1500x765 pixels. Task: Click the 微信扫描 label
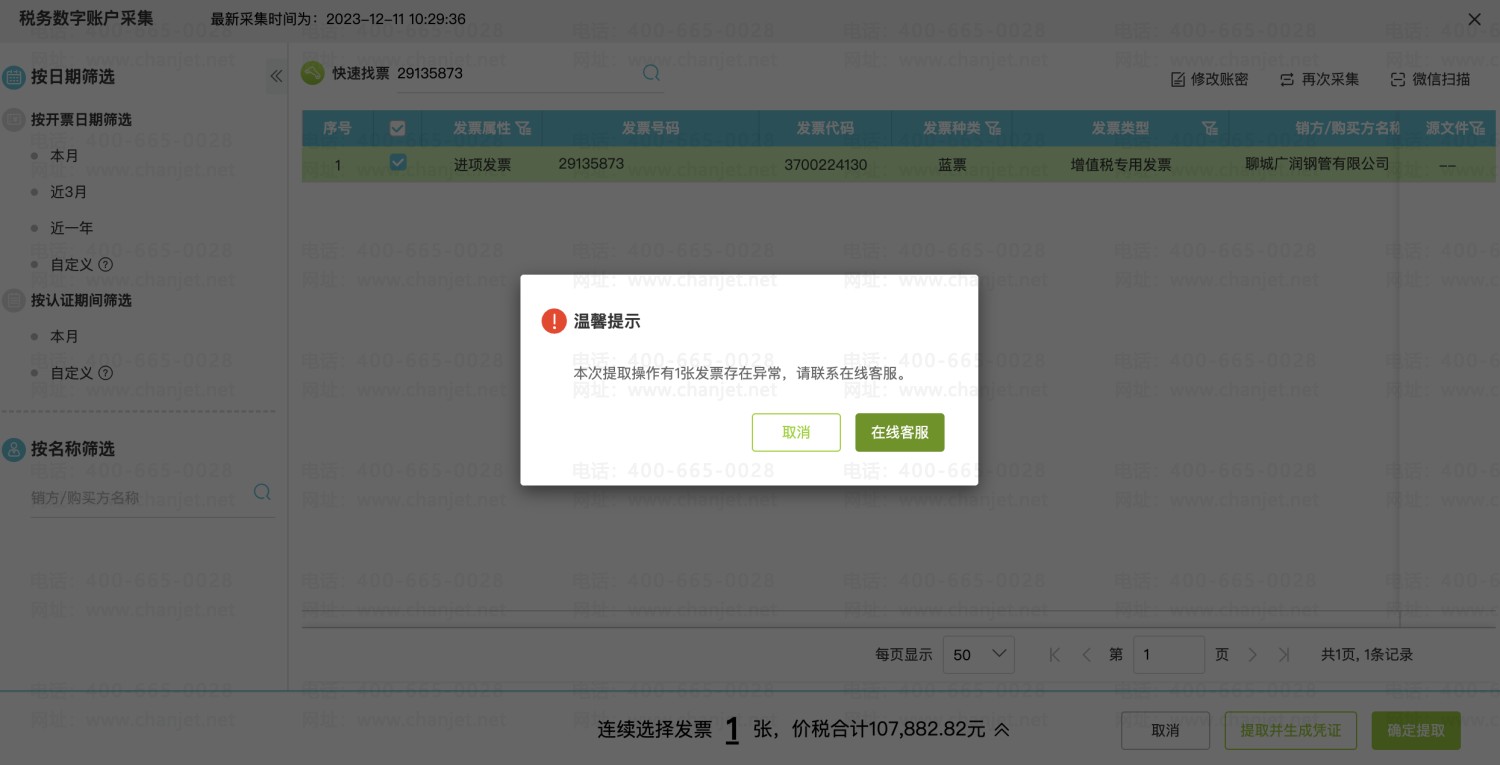(x=1441, y=80)
